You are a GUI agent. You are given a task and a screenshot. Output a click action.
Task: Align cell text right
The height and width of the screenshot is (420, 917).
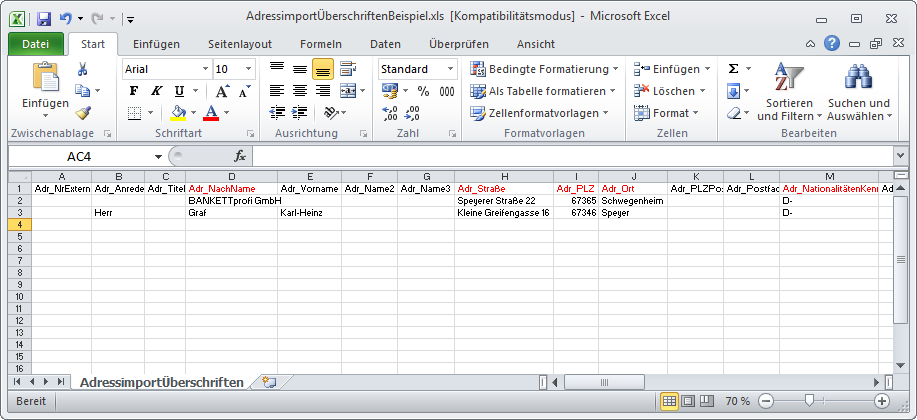coord(323,91)
